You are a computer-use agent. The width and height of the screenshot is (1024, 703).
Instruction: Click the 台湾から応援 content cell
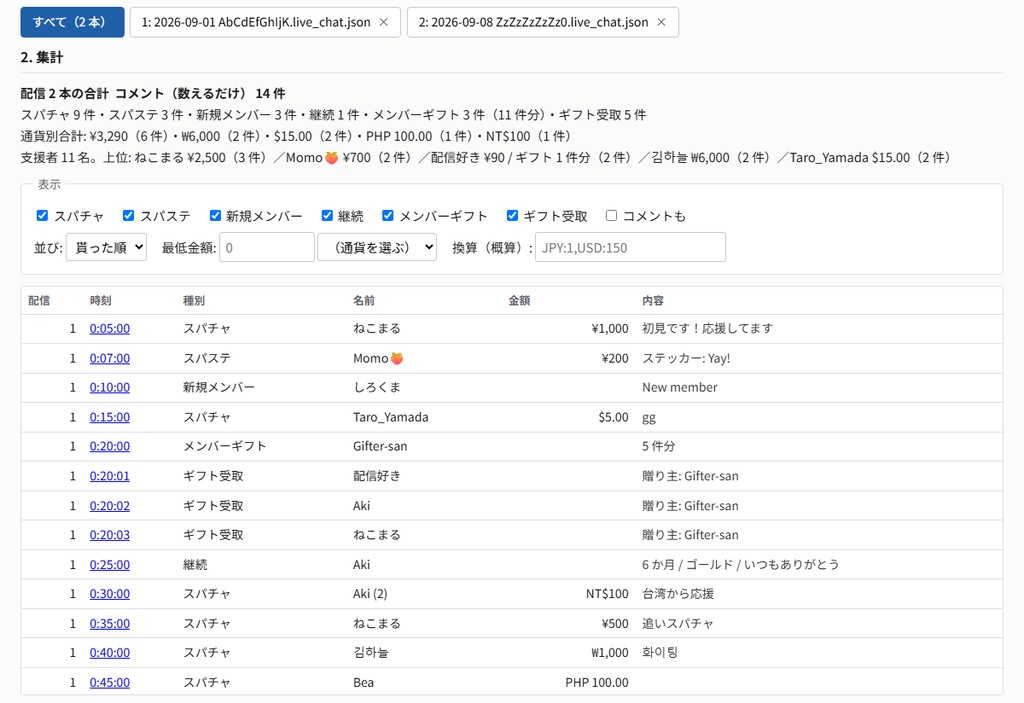[x=678, y=594]
